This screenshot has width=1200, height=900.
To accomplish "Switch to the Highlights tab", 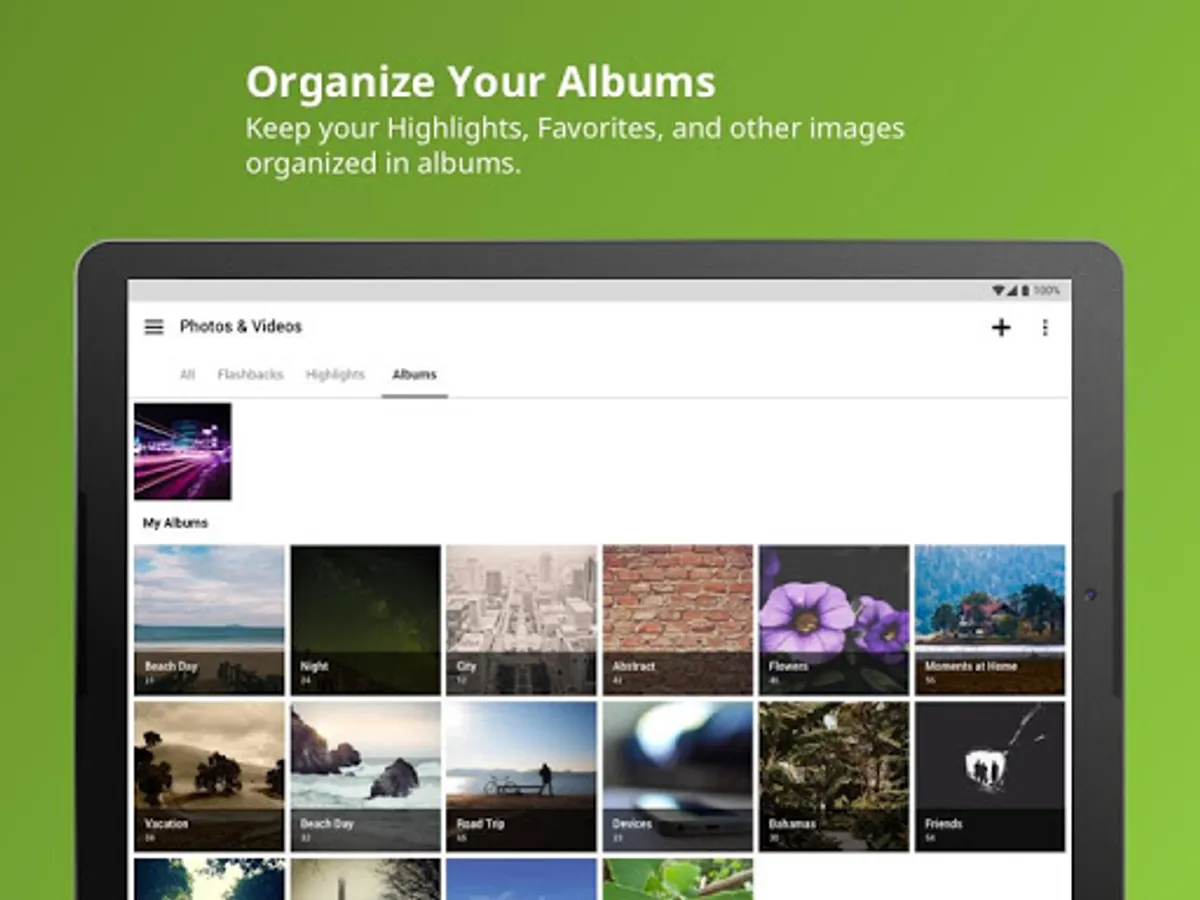I will [x=335, y=374].
